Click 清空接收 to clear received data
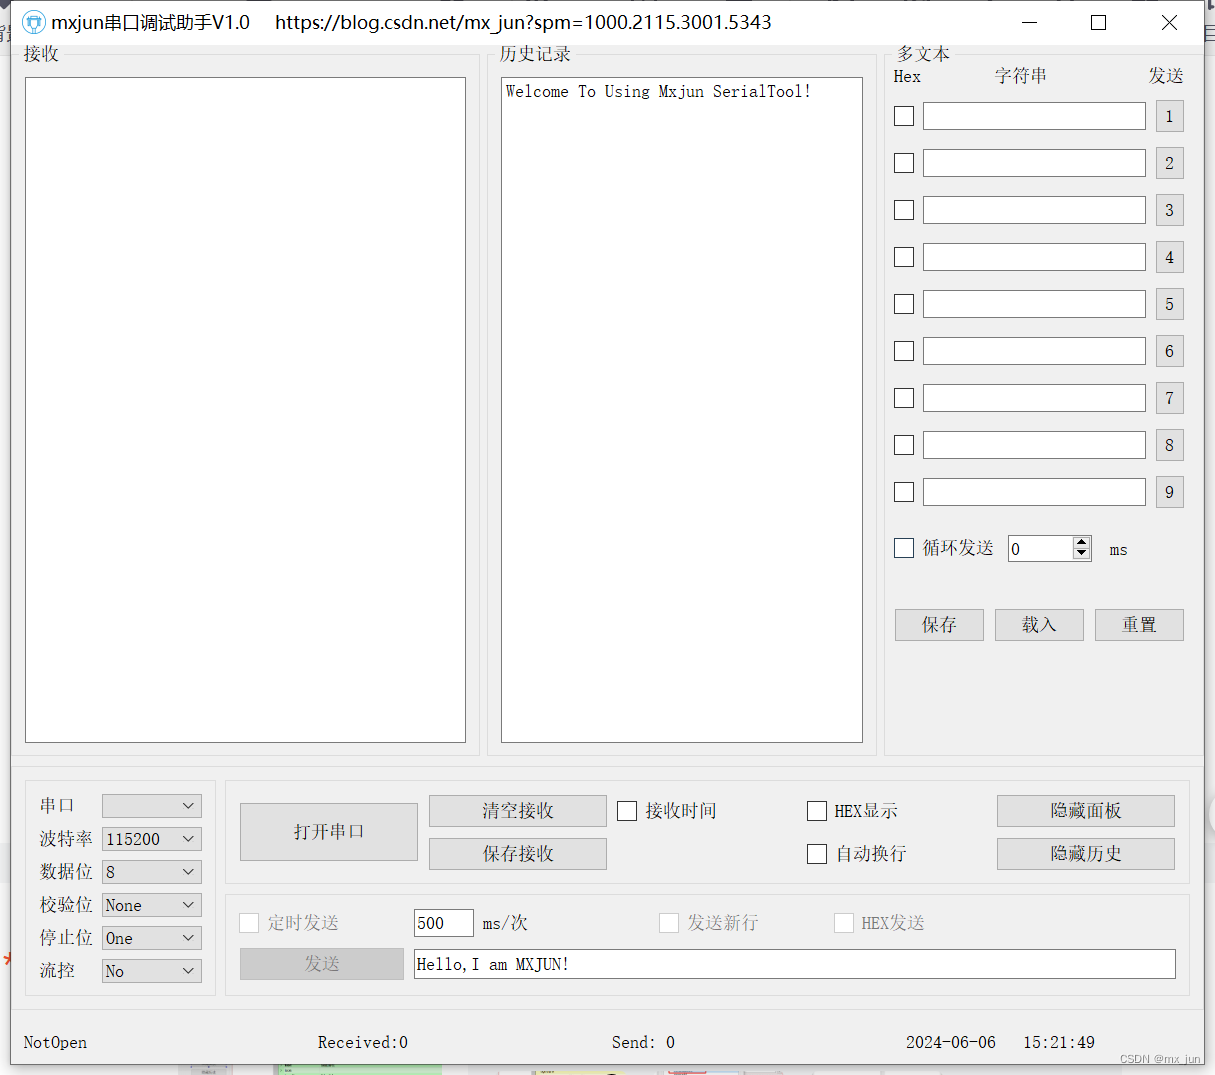1215x1075 pixels. coord(518,811)
